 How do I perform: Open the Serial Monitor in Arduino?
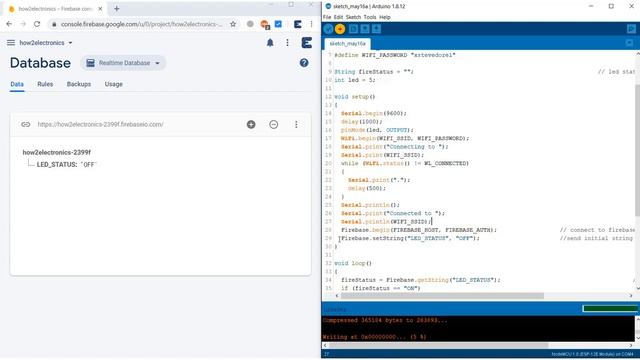click(x=631, y=29)
